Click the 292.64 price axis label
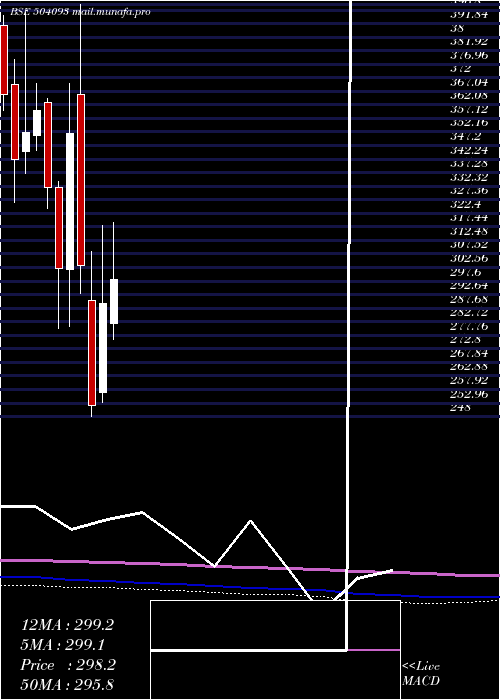This screenshot has height=700, width=500. pos(469,285)
